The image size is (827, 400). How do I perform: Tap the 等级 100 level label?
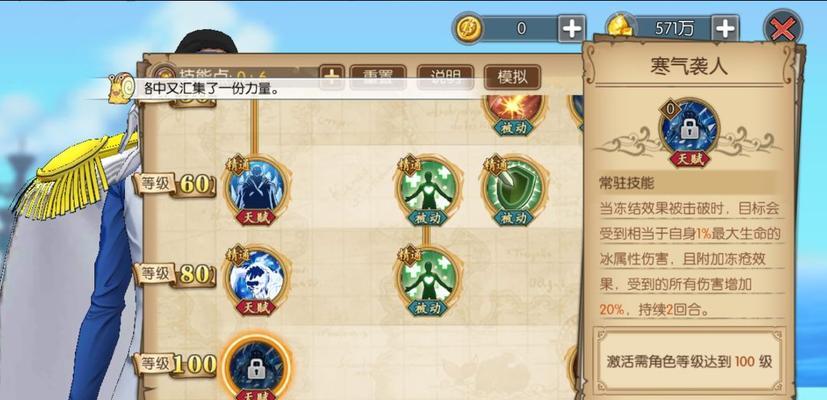(175, 364)
